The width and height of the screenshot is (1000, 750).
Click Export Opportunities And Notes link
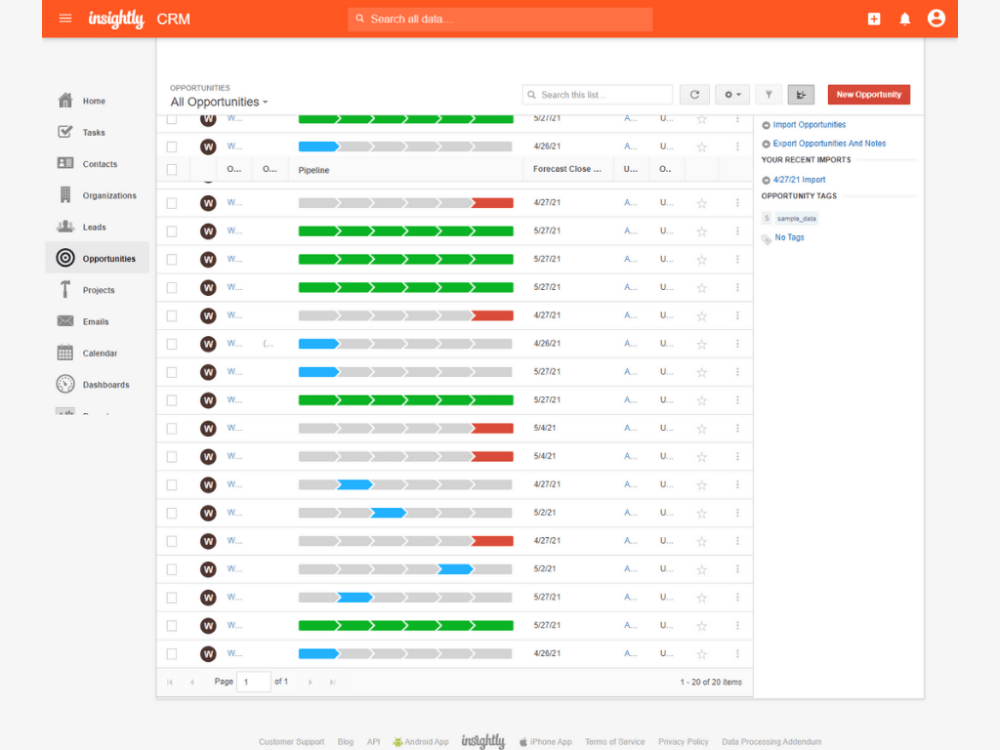(x=829, y=143)
